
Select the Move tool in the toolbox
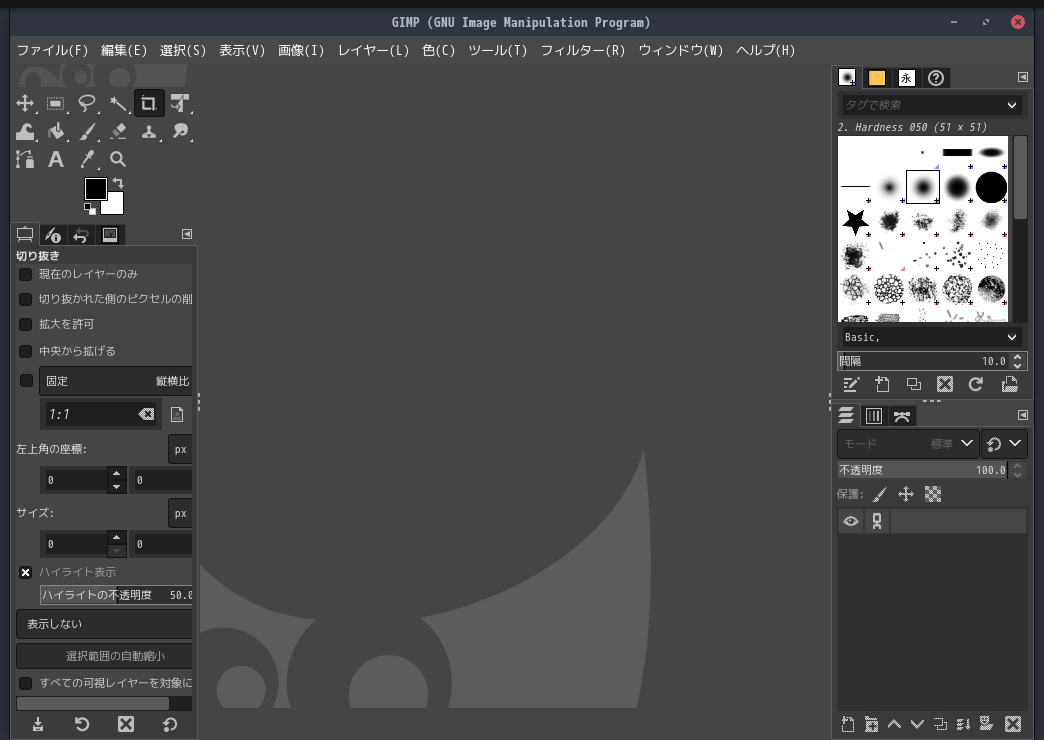[25, 103]
